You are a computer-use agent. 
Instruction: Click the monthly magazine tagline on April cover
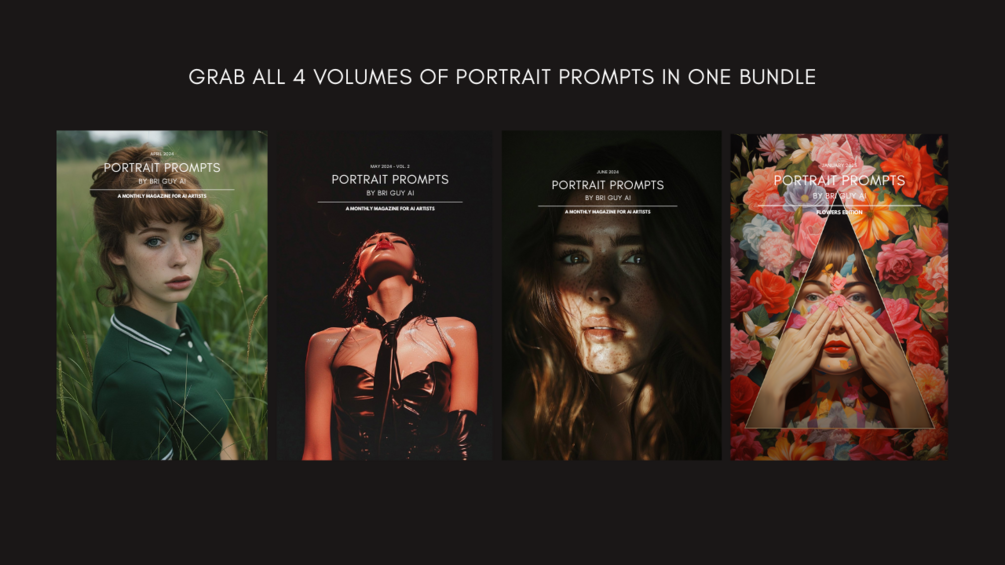pyautogui.click(x=162, y=196)
